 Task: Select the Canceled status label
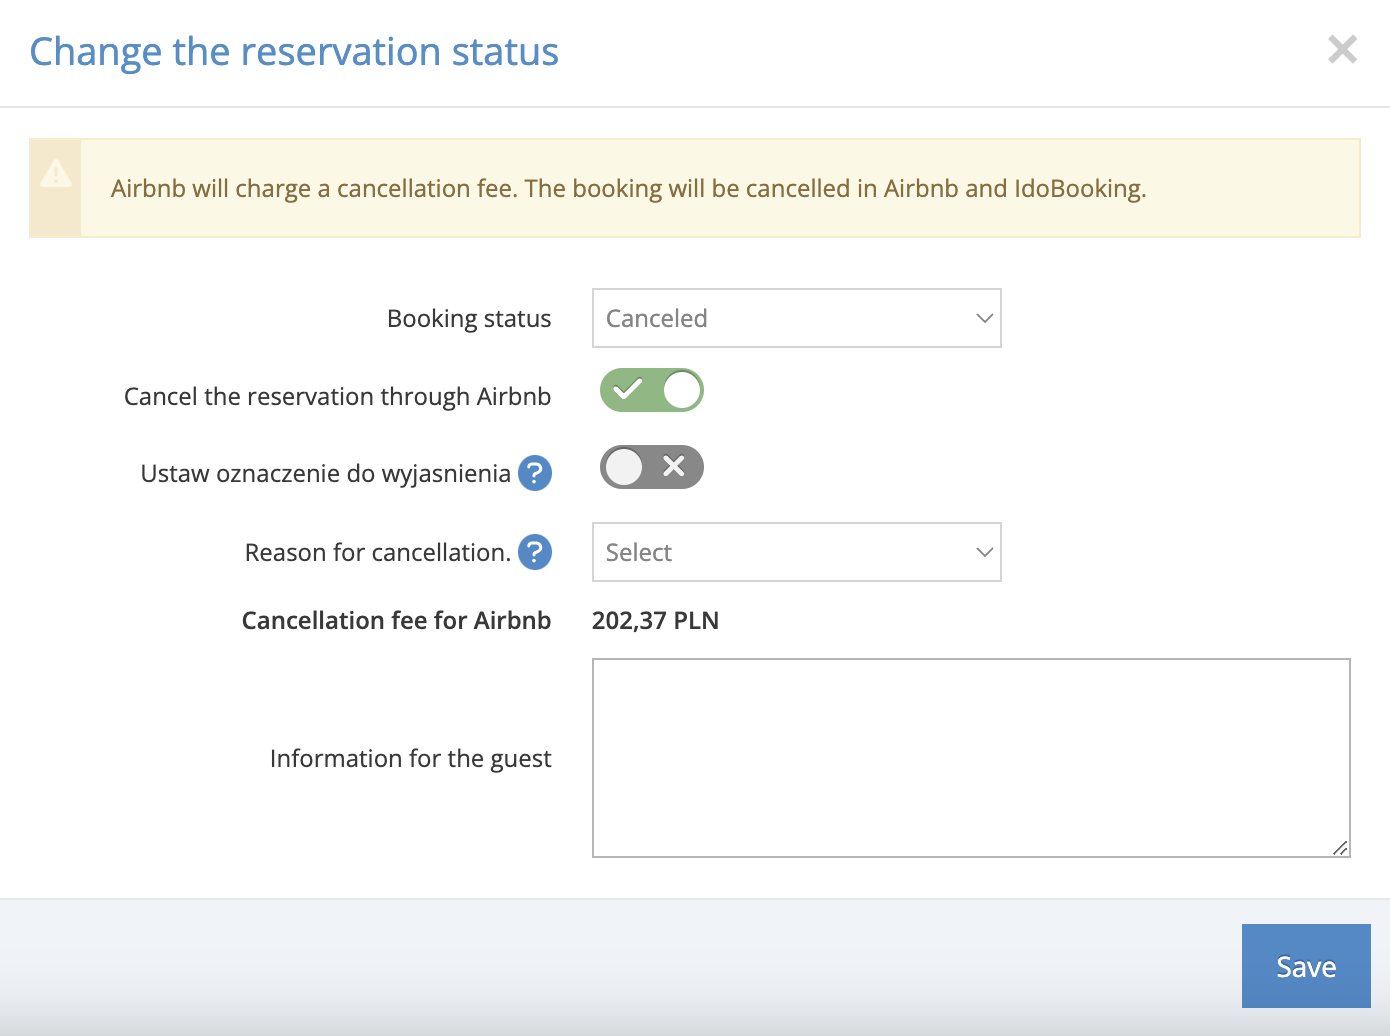(x=657, y=318)
